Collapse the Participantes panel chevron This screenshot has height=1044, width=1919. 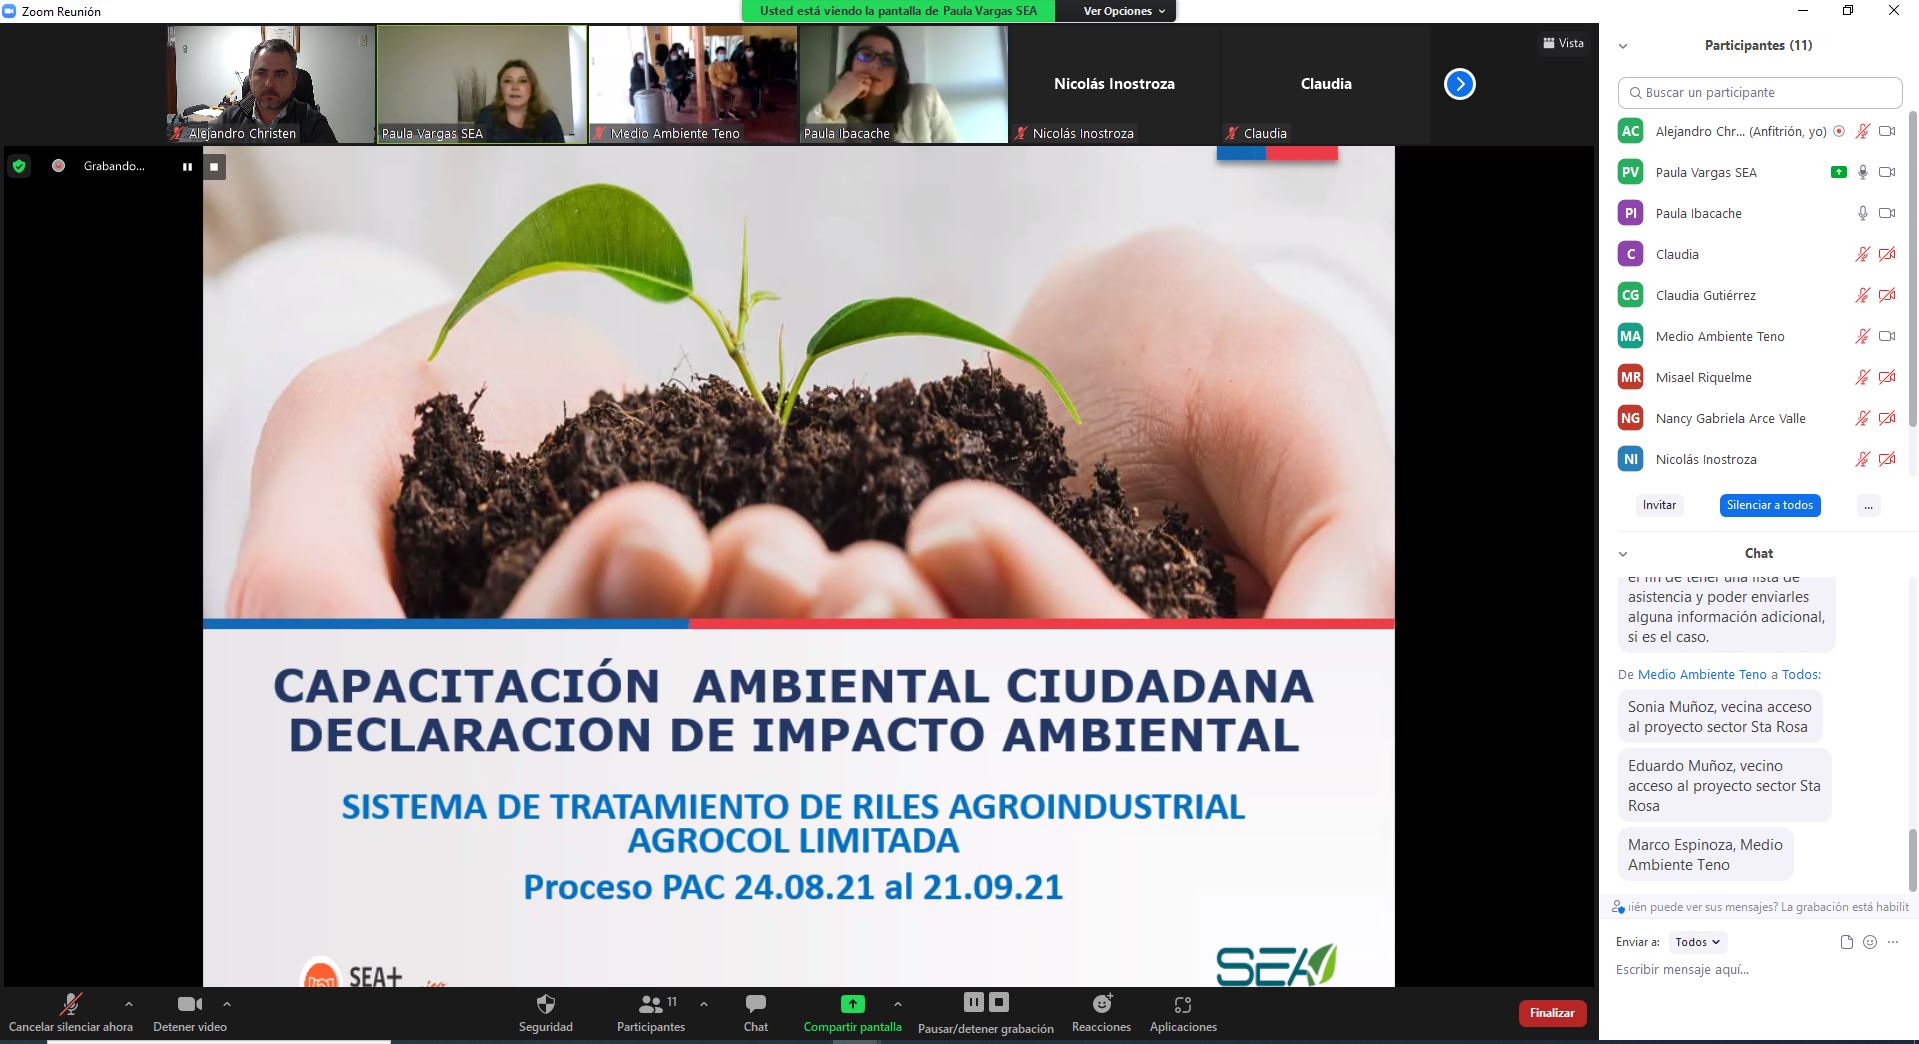[1623, 46]
